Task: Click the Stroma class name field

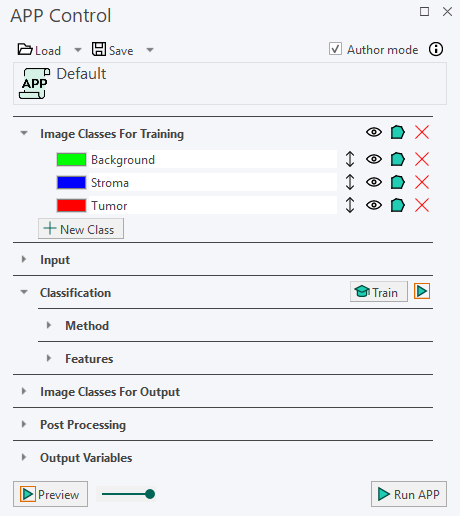Action: pyautogui.click(x=213, y=182)
